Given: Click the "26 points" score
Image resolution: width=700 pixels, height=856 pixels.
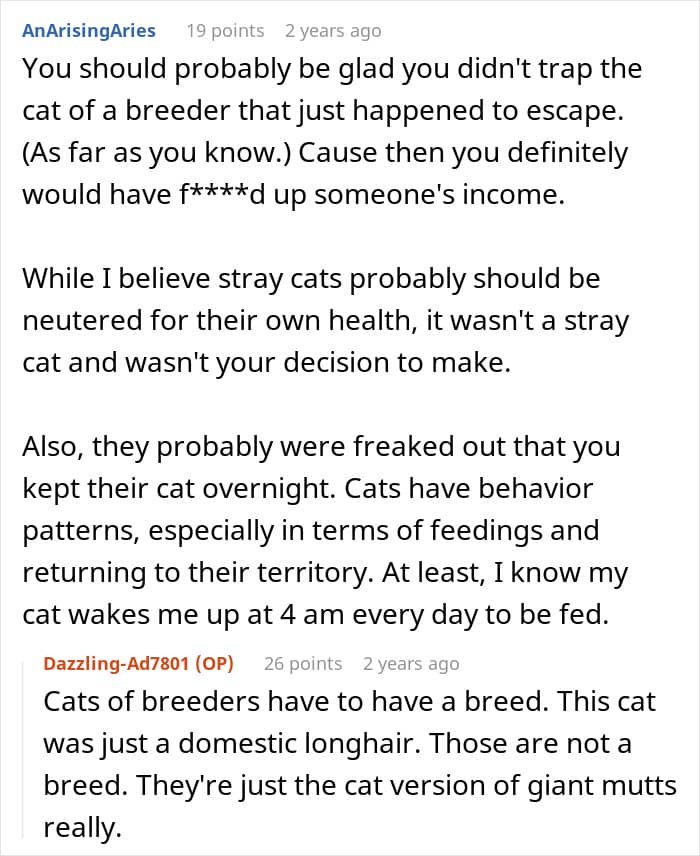Looking at the screenshot, I should tap(303, 663).
